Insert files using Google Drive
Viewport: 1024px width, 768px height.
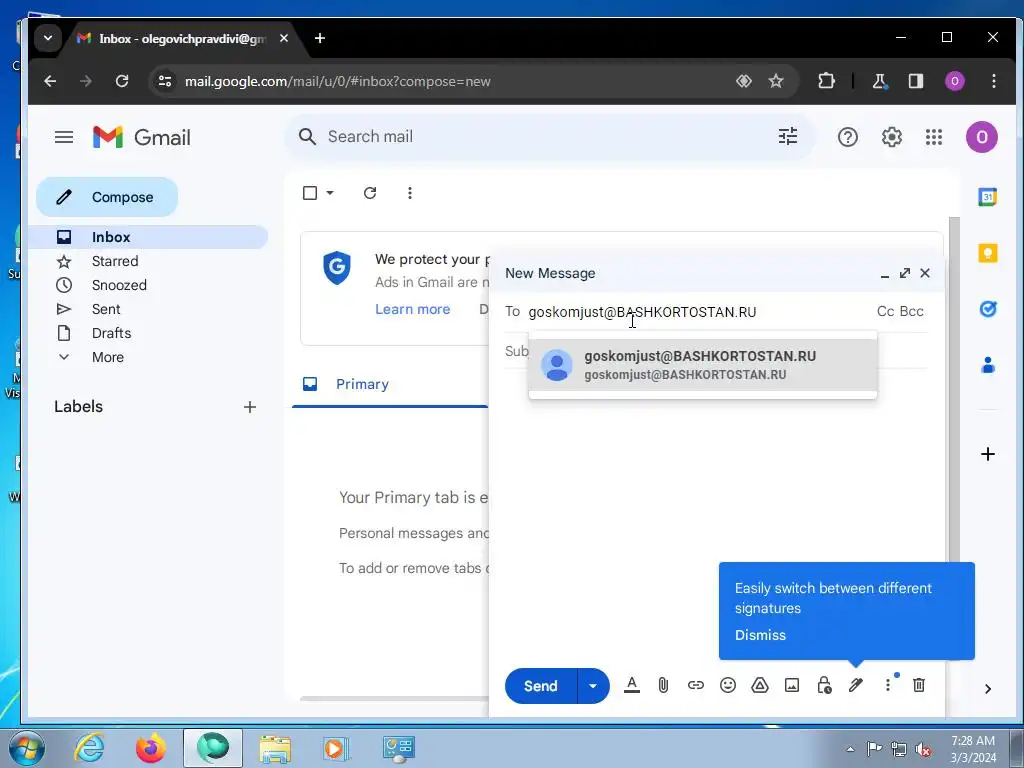coord(760,685)
